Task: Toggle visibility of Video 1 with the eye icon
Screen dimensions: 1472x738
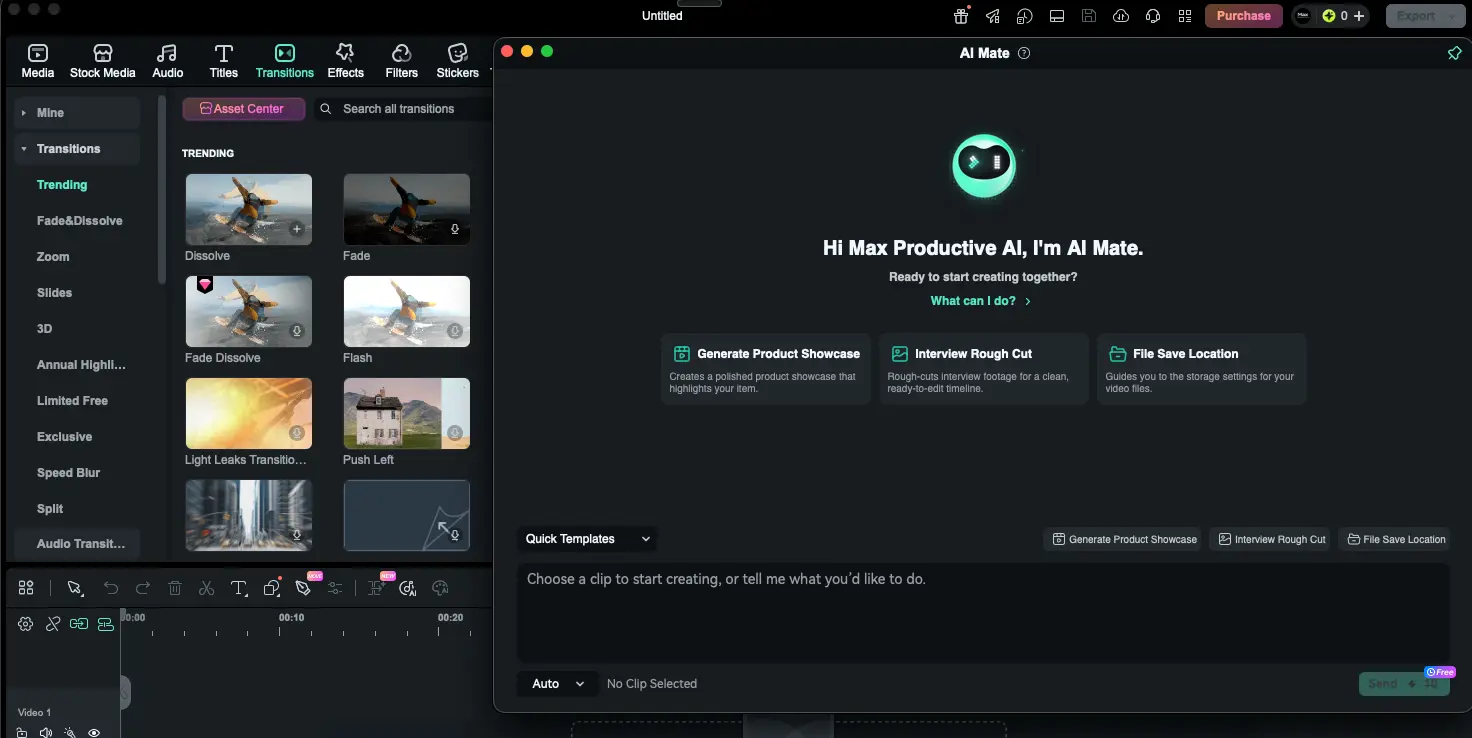Action: pos(93,733)
